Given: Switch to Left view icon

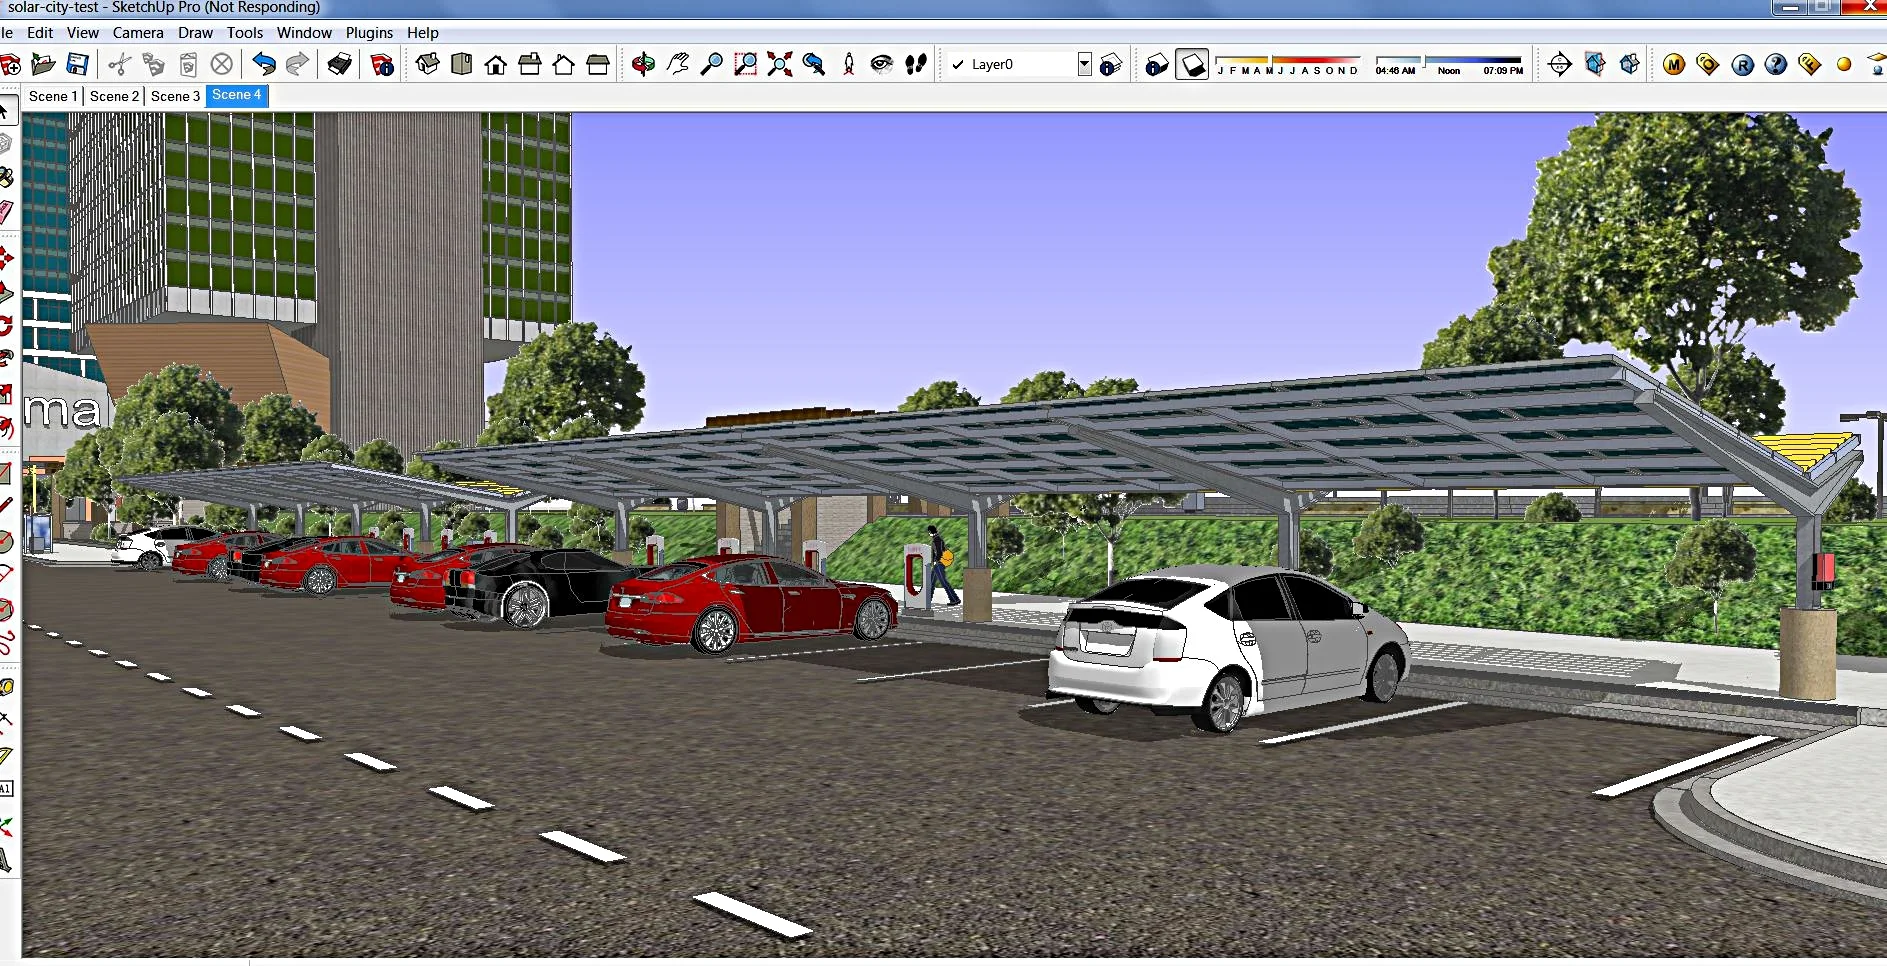Looking at the screenshot, I should [x=598, y=65].
